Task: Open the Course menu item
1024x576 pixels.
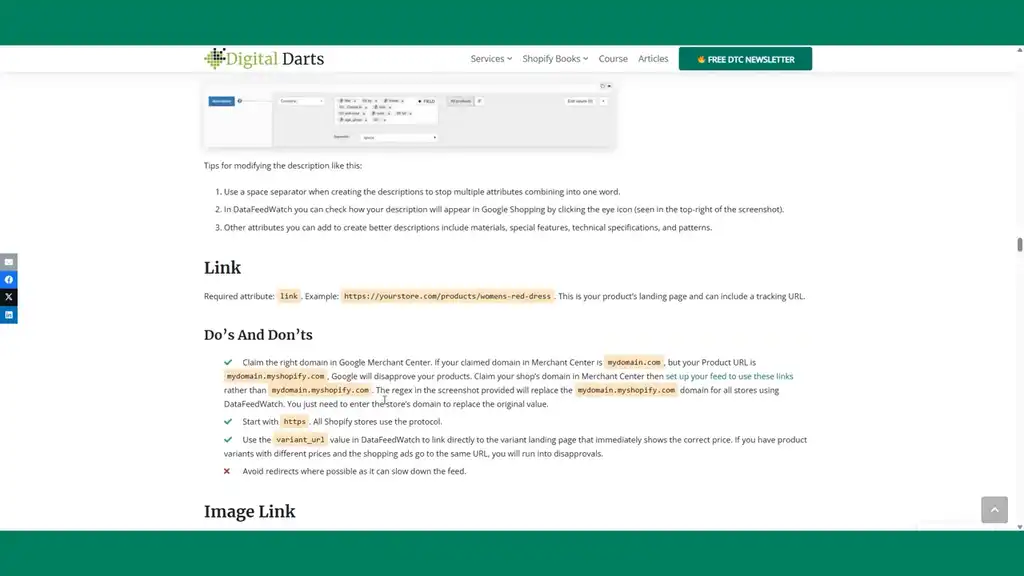Action: click(613, 59)
